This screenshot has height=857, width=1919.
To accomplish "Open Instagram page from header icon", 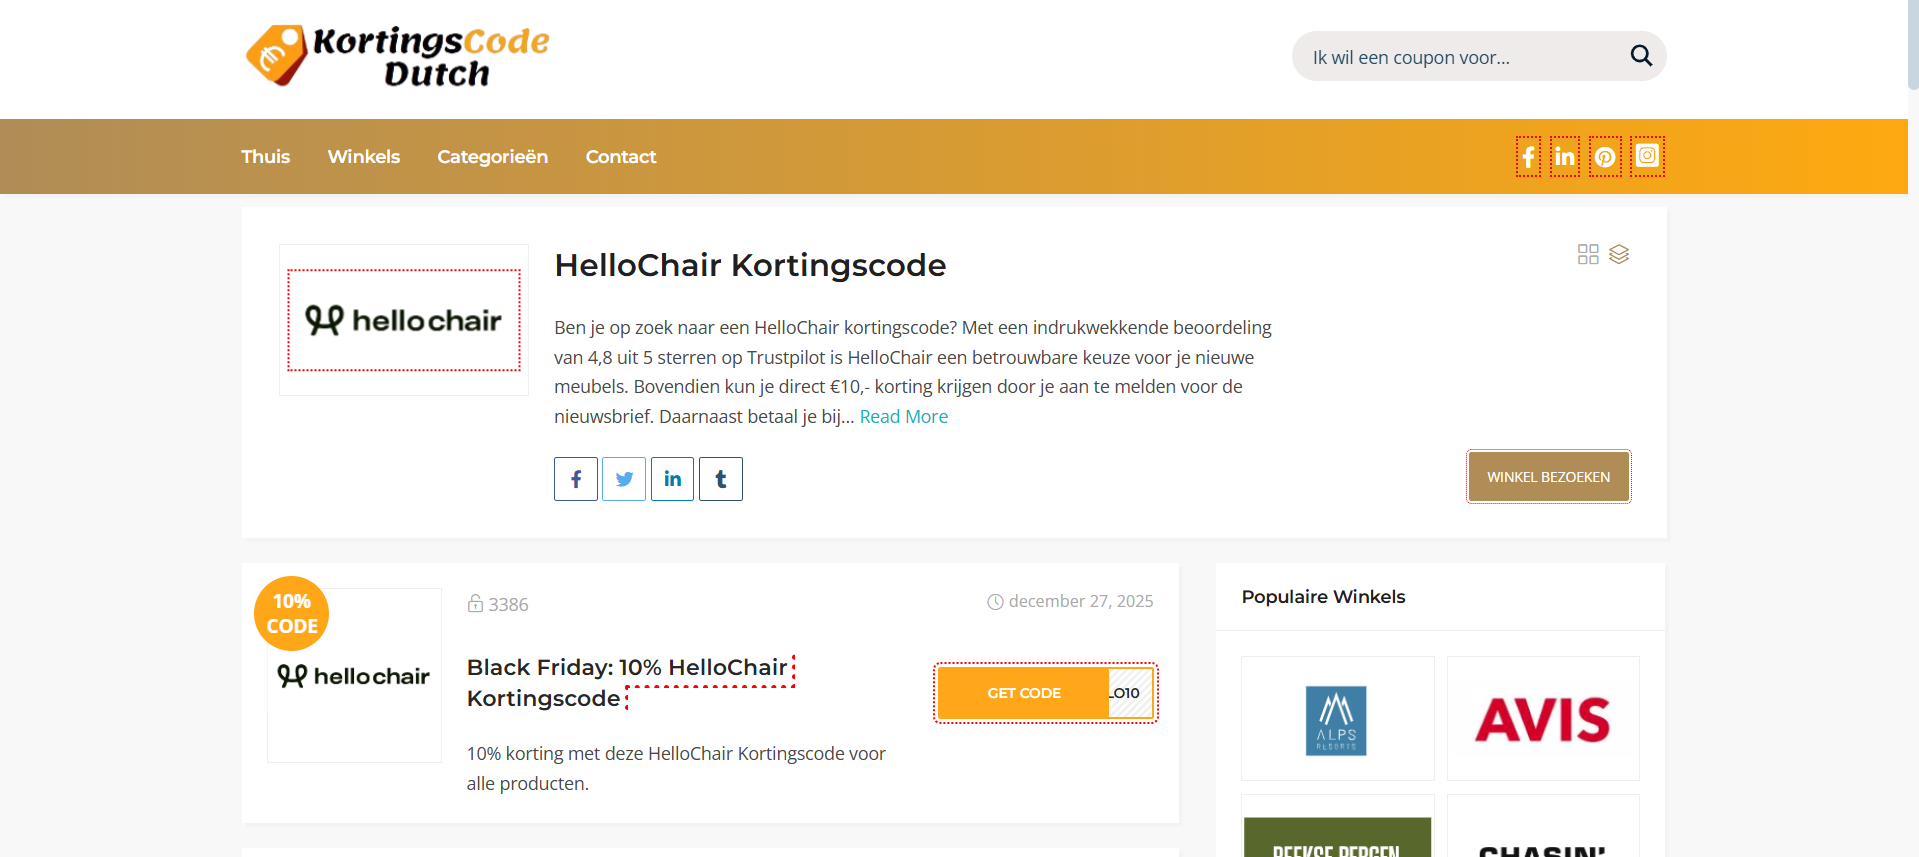I will (1647, 156).
